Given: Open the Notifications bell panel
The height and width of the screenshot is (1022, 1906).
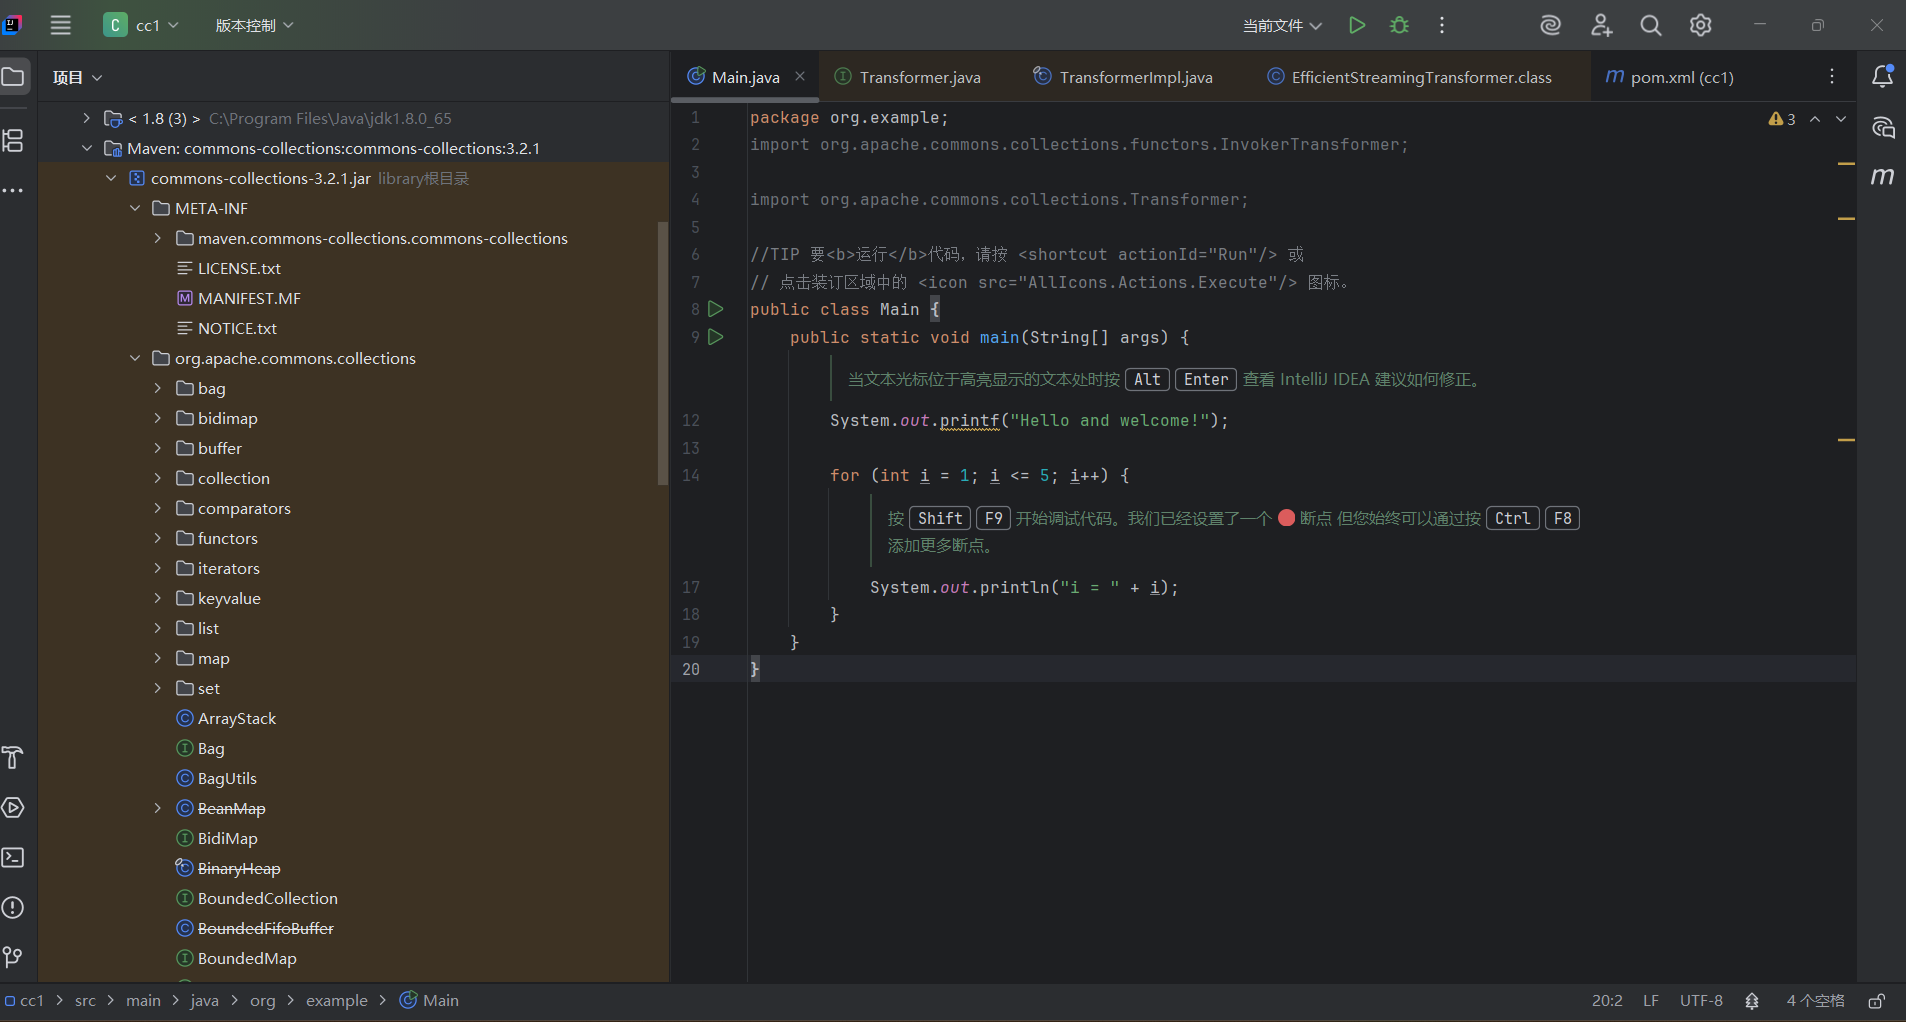Looking at the screenshot, I should pyautogui.click(x=1882, y=76).
